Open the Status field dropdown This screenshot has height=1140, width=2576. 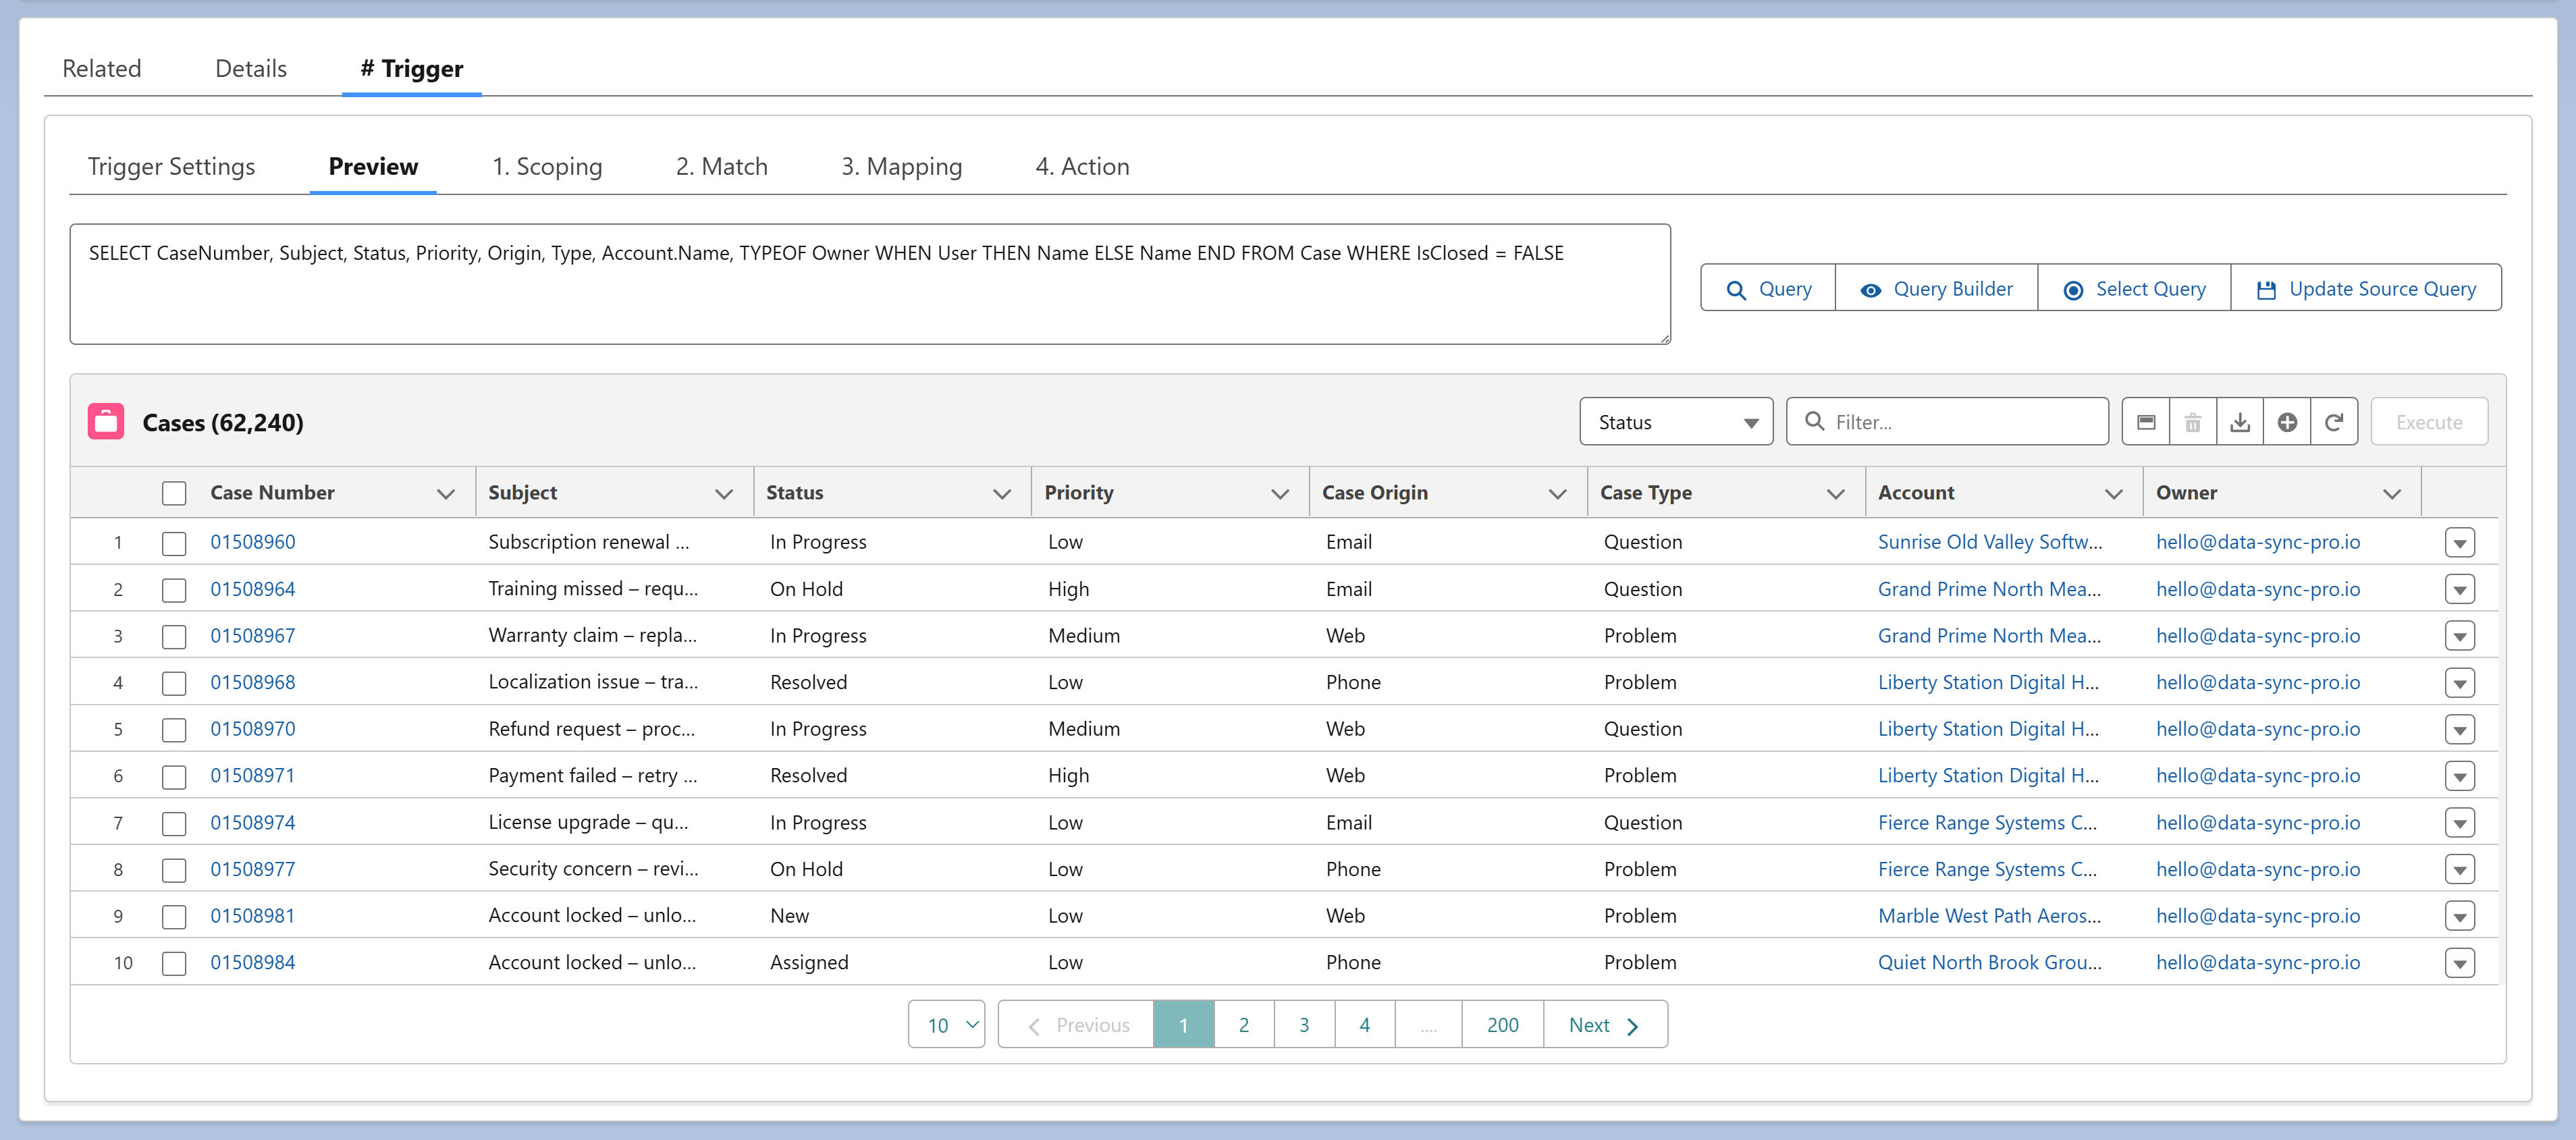pos(1676,422)
